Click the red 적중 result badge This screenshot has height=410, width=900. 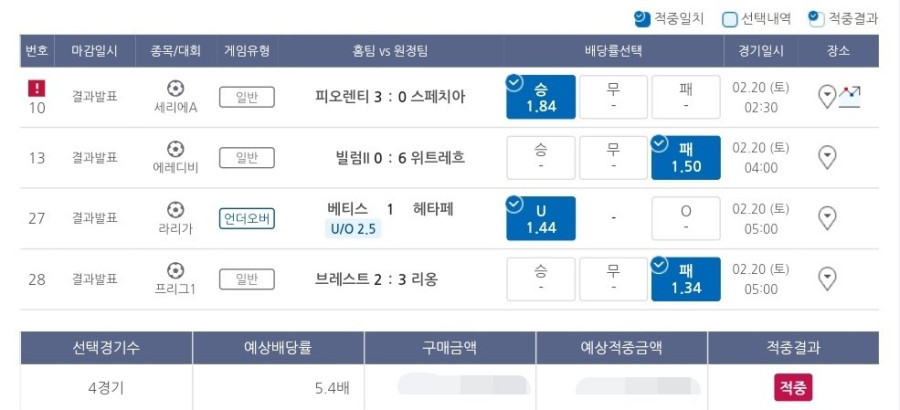[793, 388]
